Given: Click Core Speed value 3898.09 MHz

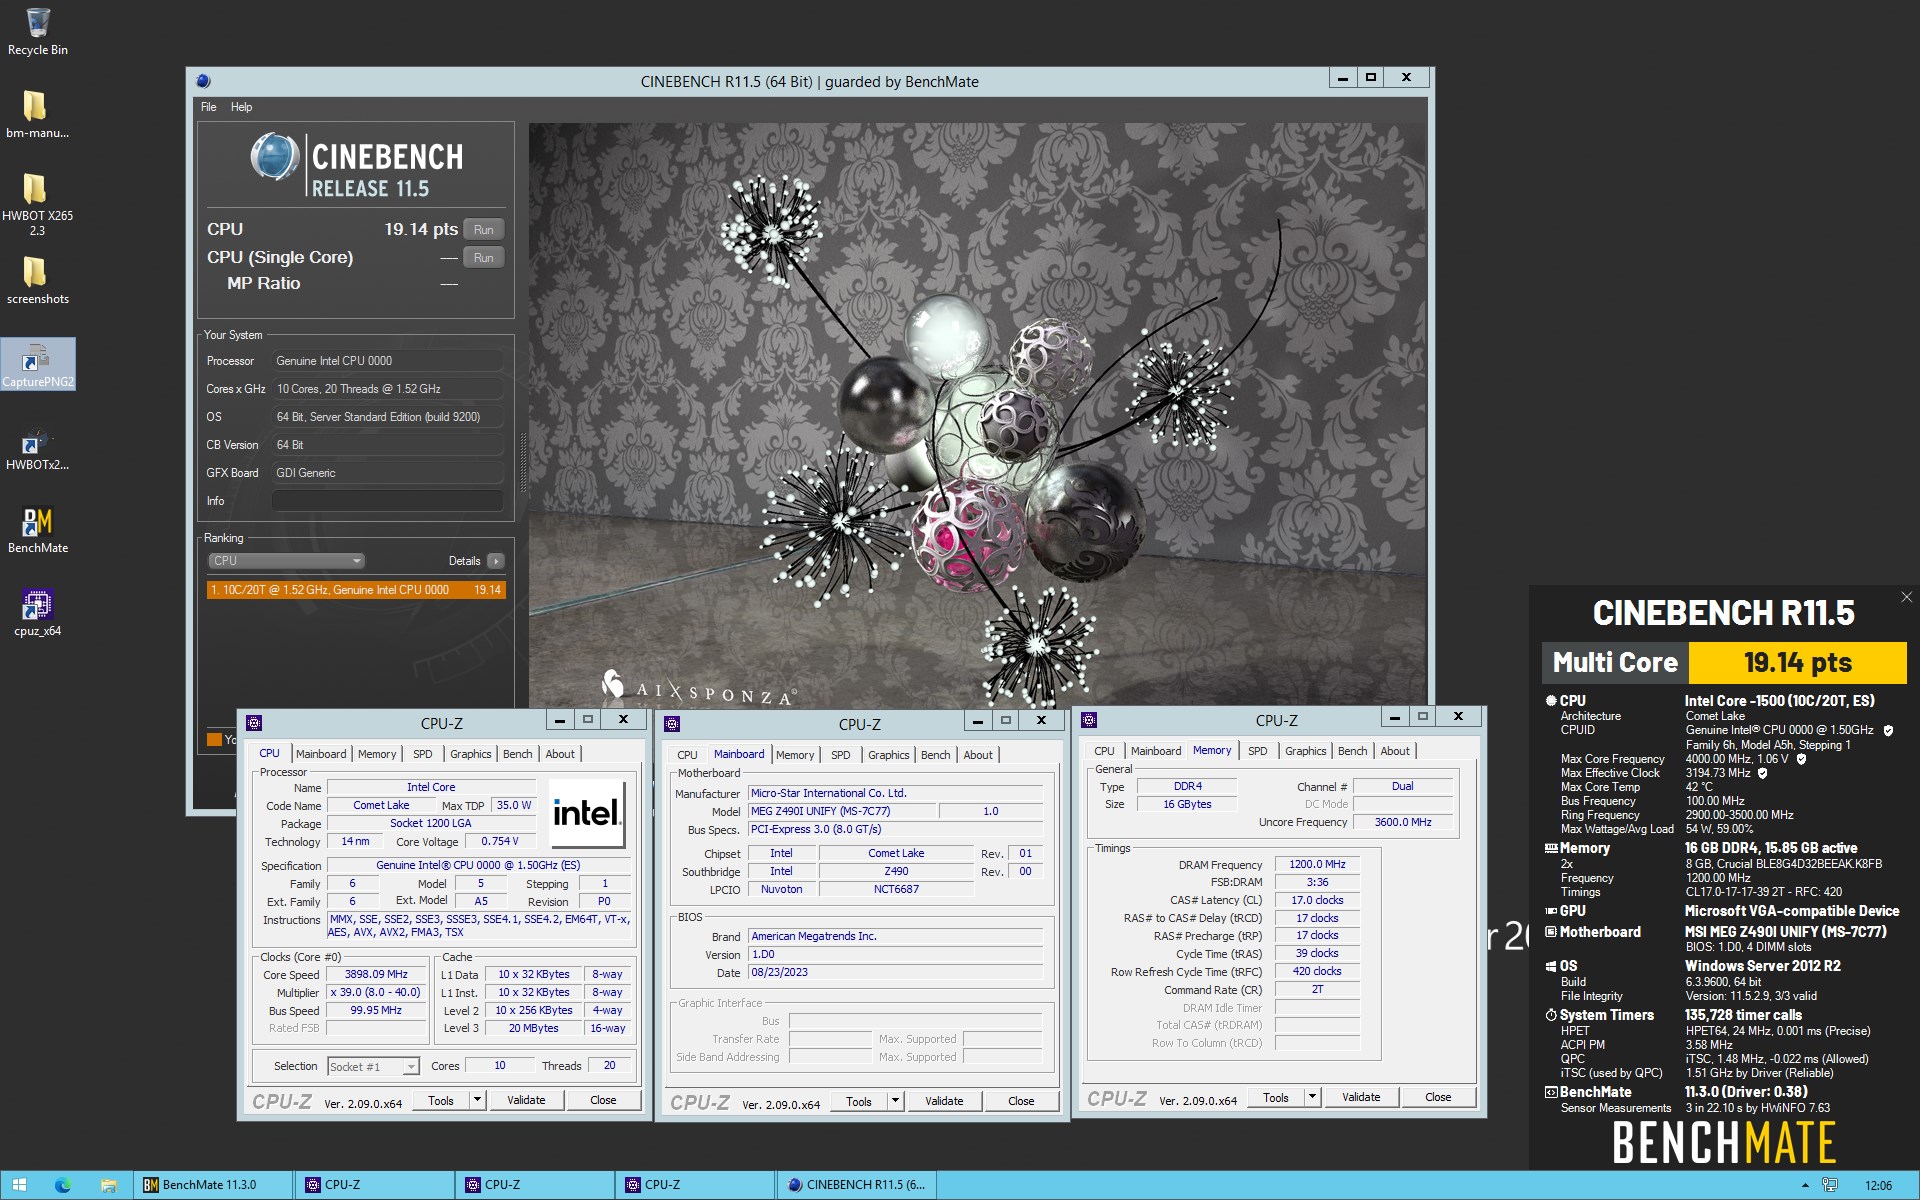Looking at the screenshot, I should point(376,974).
